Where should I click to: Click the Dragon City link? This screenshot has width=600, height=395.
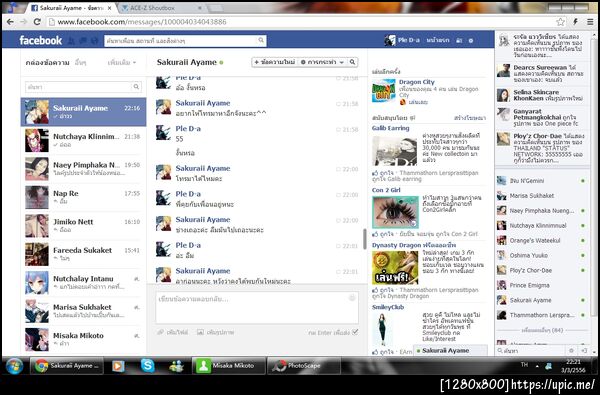point(416,82)
